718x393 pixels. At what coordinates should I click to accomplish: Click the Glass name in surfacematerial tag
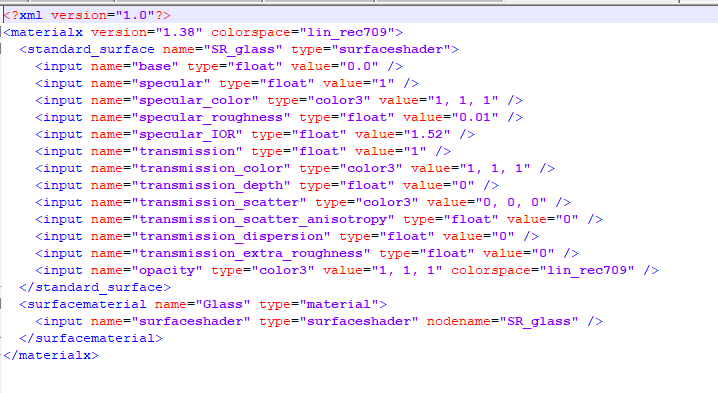(x=223, y=304)
